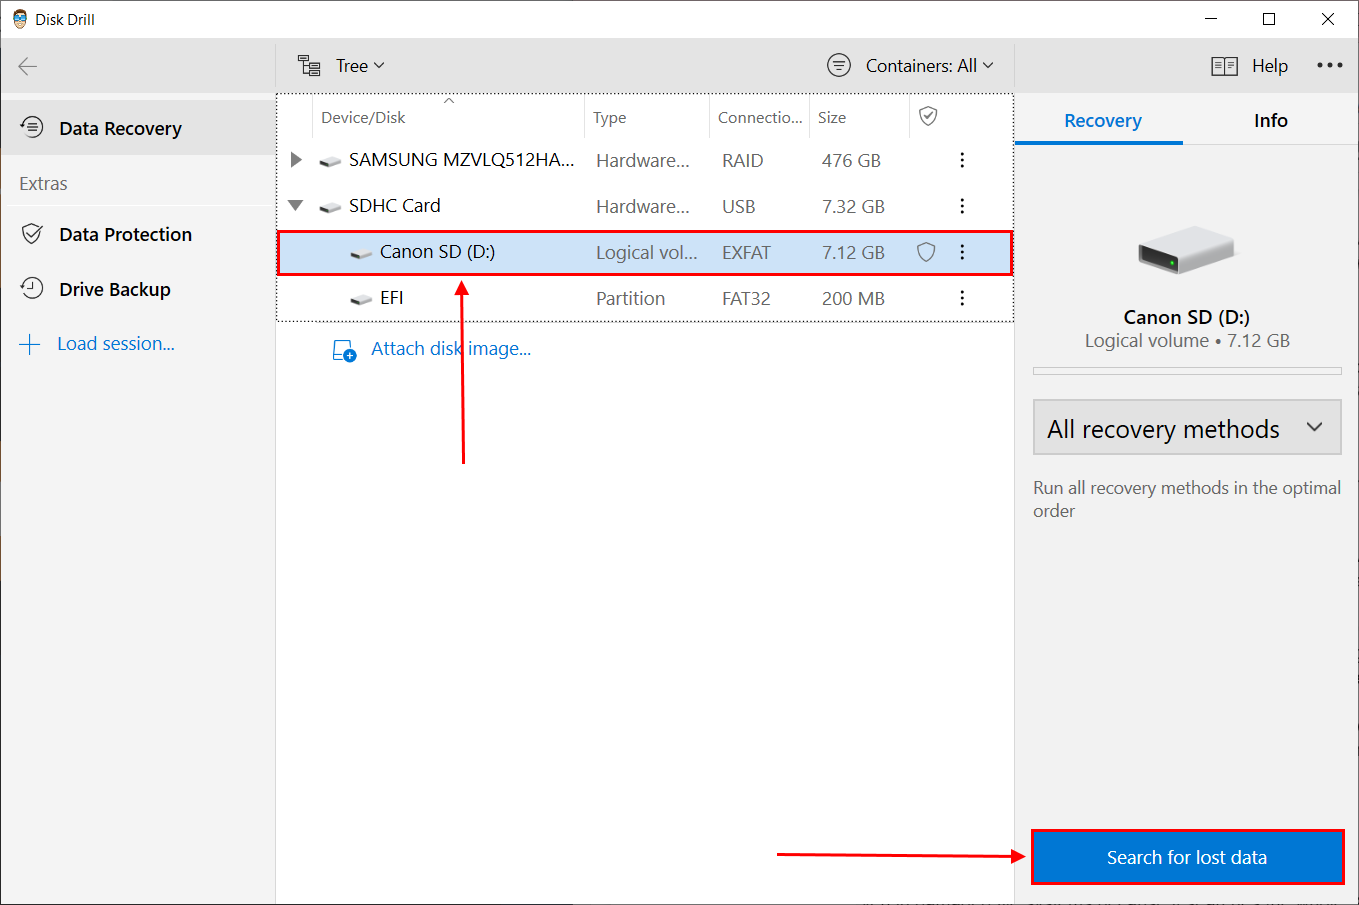Click the Containers filter icon
Screen dimensions: 1359x905
point(839,66)
